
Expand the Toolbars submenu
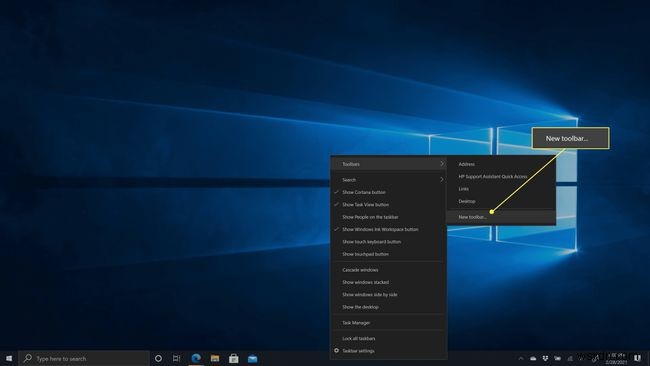coord(388,164)
